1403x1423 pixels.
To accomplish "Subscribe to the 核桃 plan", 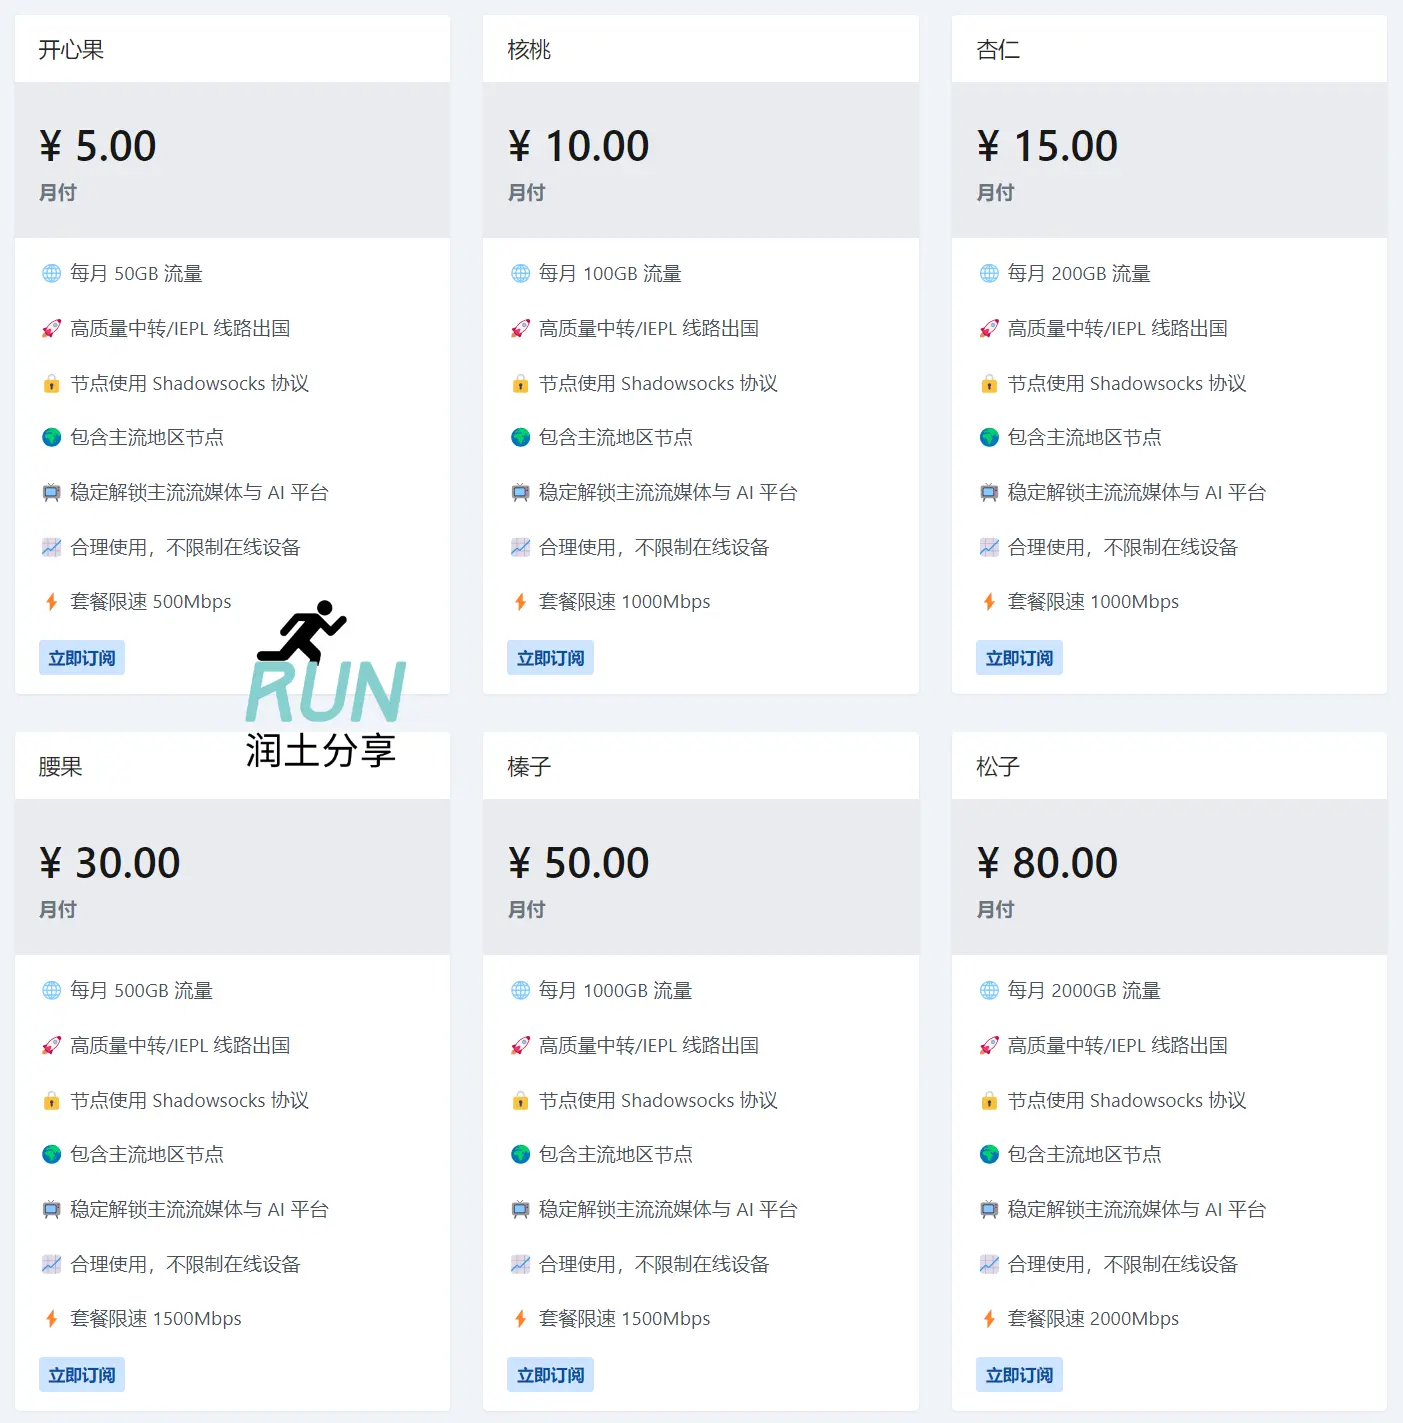I will pos(550,657).
